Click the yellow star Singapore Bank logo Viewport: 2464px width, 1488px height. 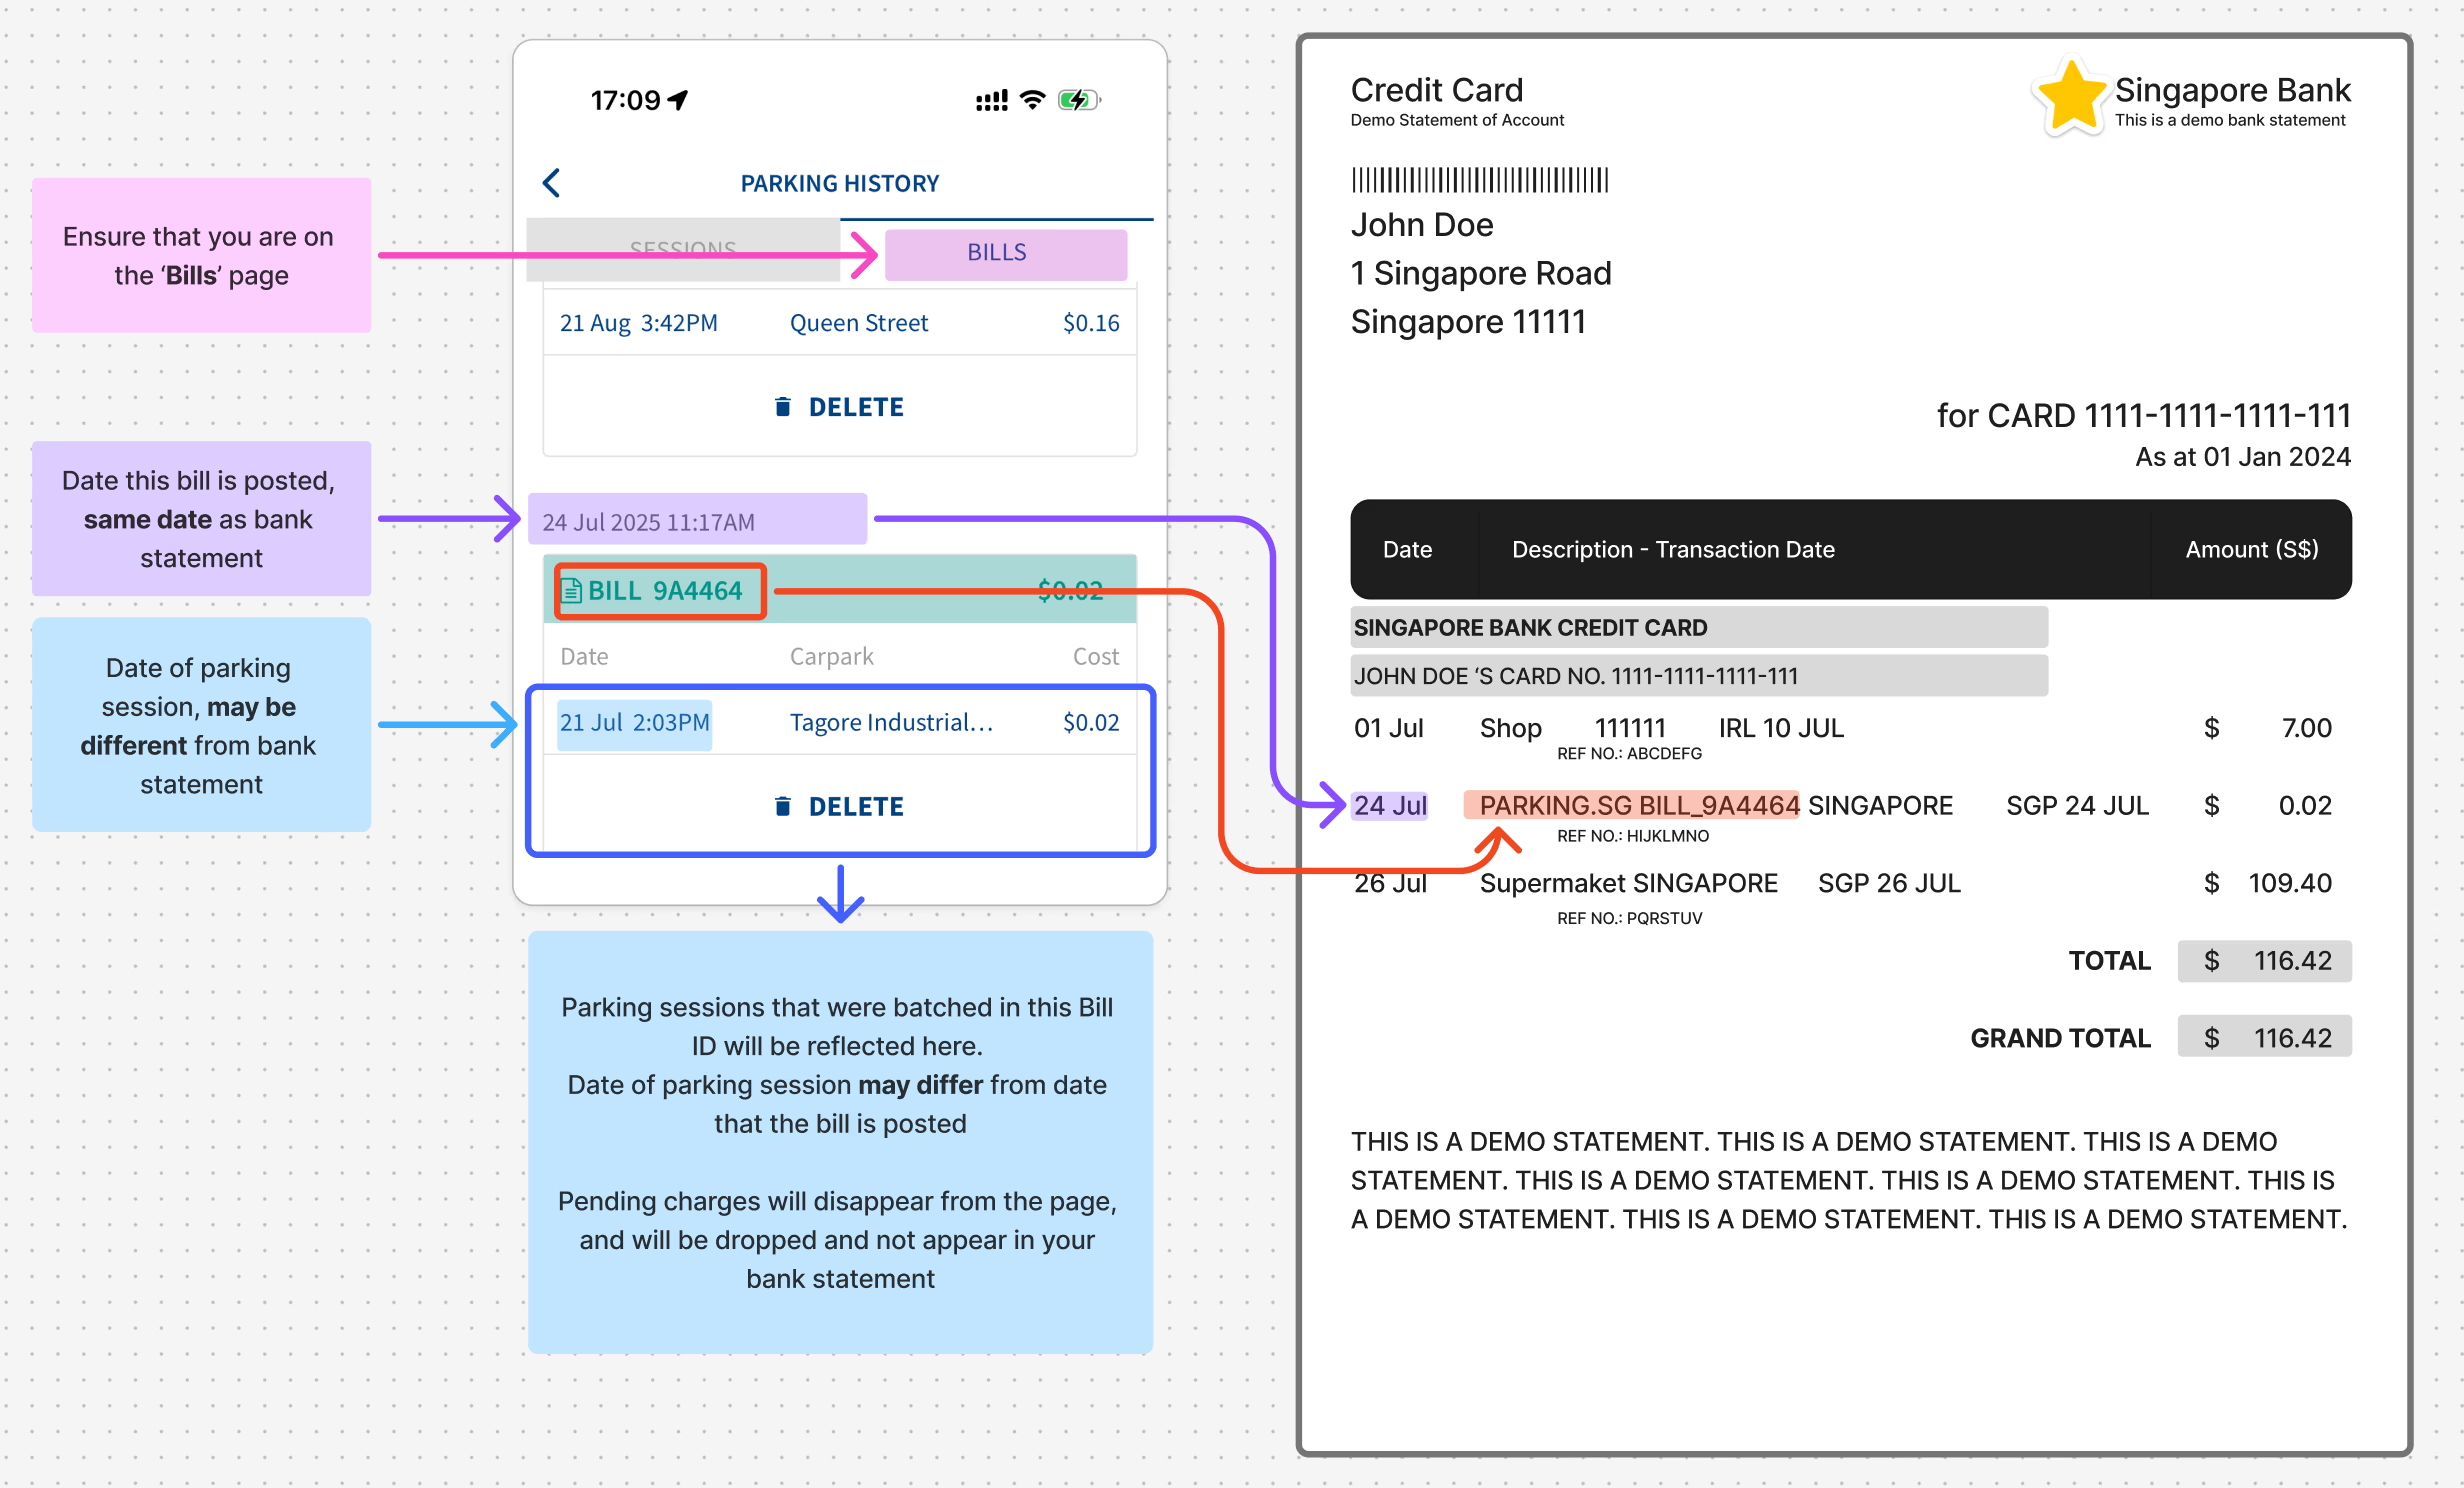2073,98
